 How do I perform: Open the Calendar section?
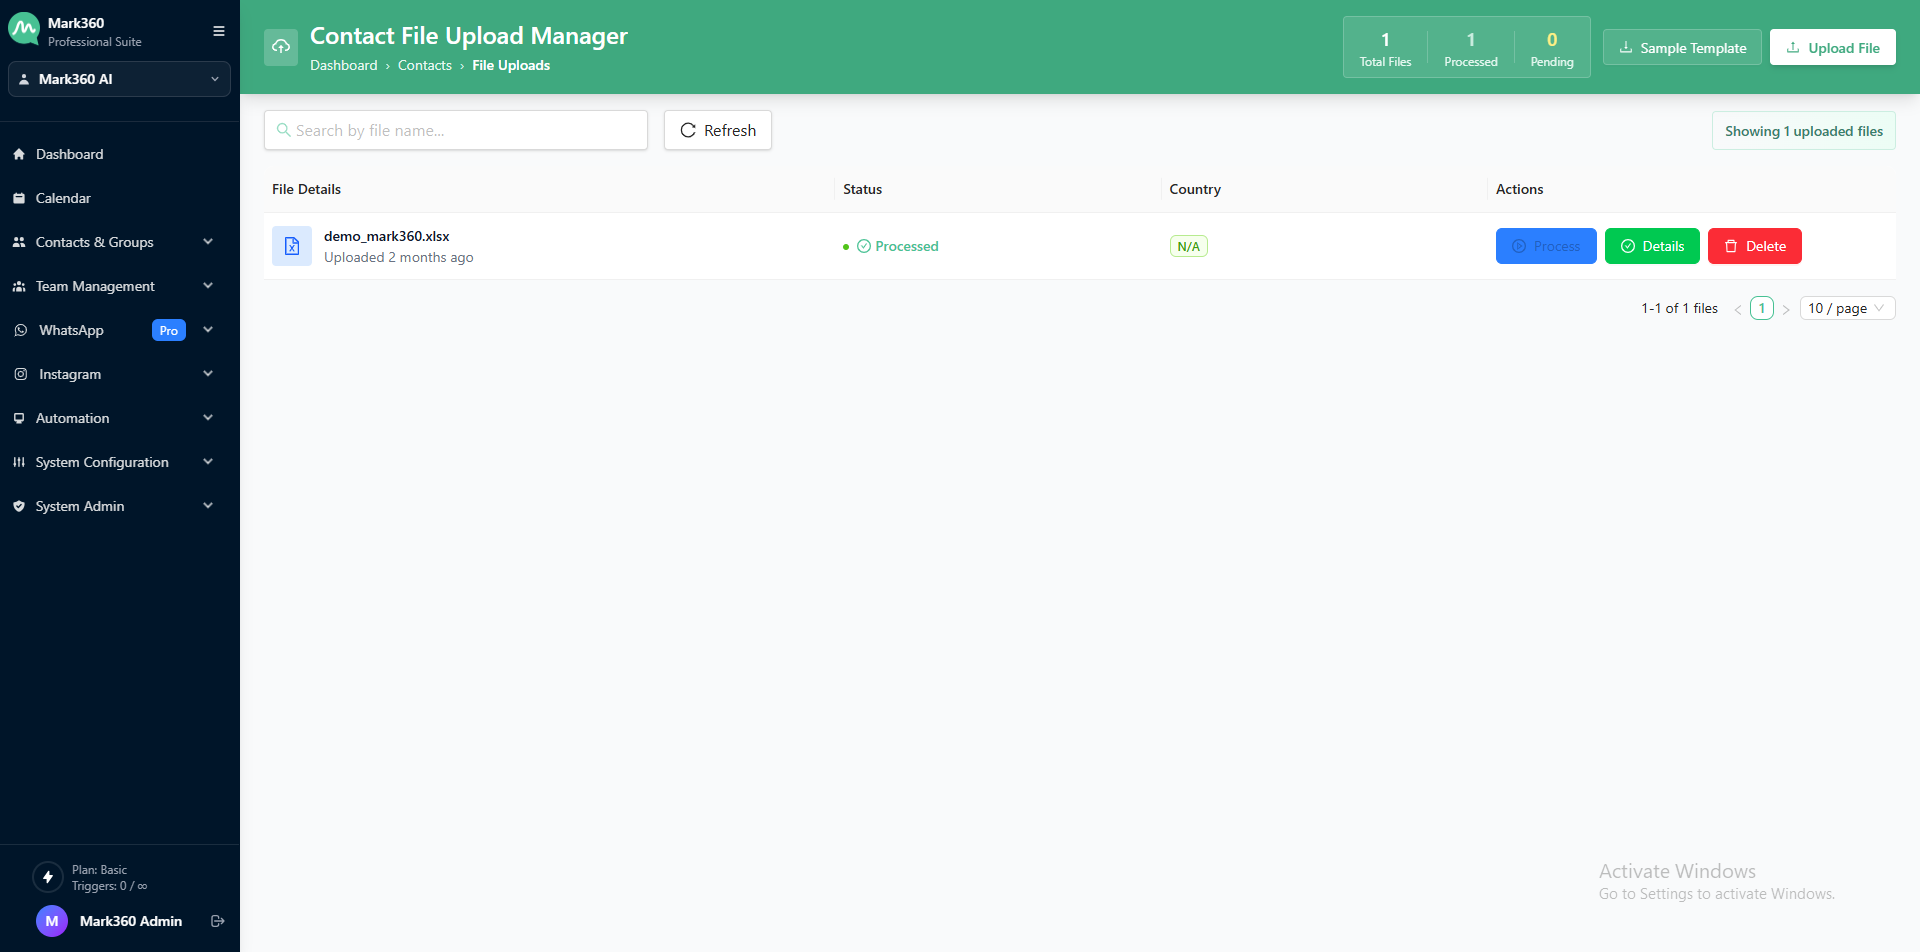64,198
